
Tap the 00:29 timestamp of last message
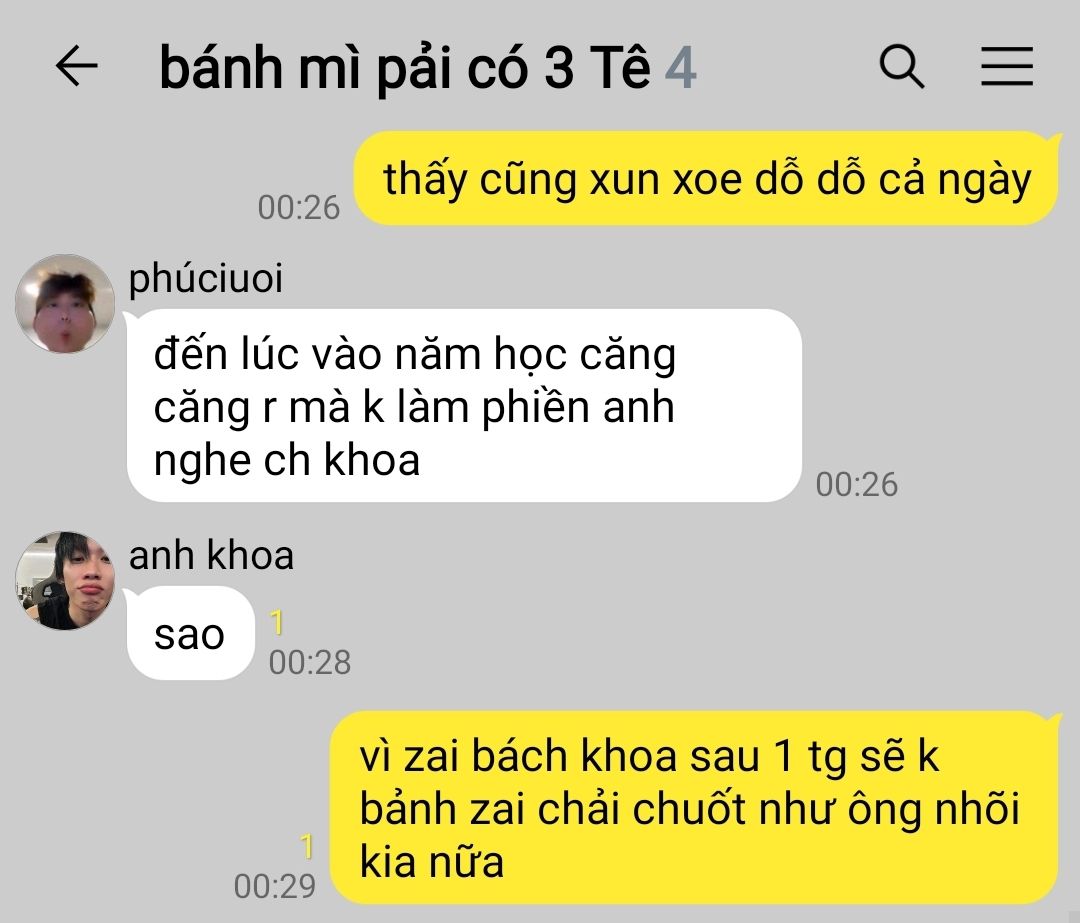pos(275,886)
